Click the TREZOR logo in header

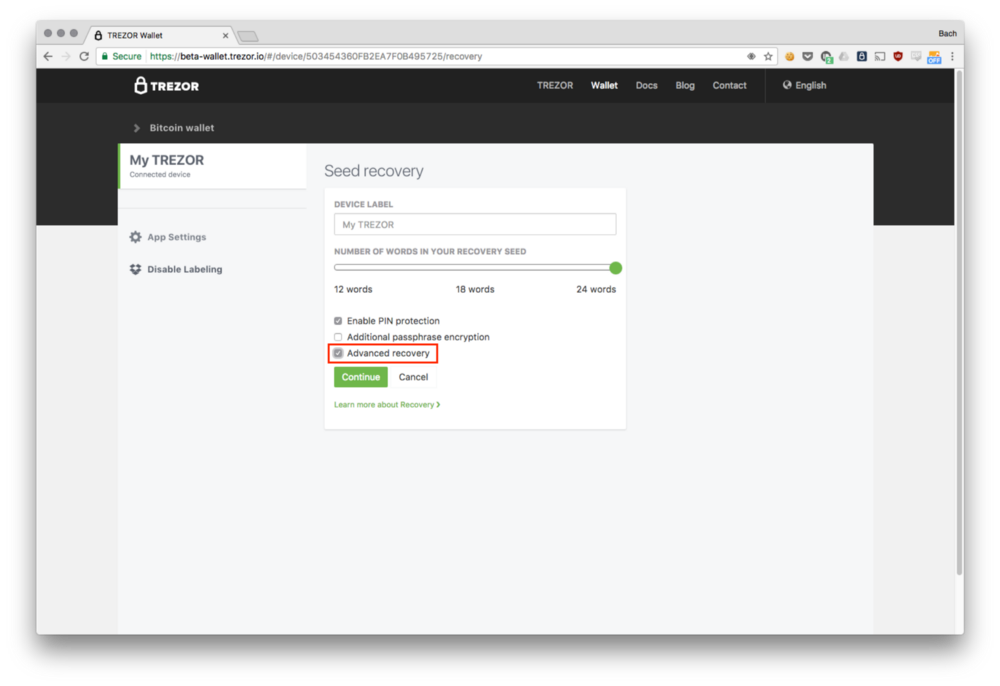[x=167, y=86]
